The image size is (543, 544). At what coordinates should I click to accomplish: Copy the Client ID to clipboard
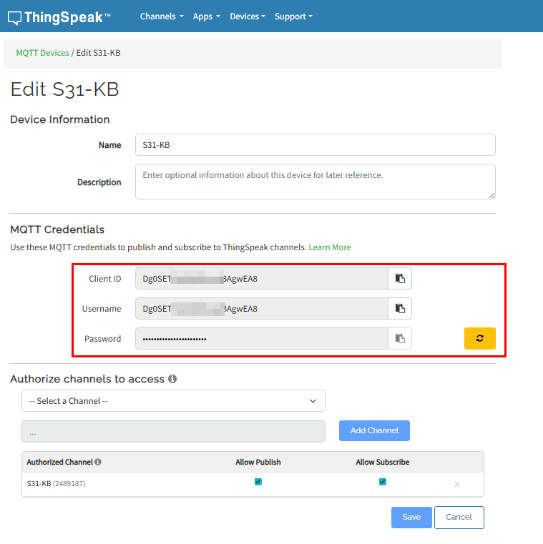400,279
